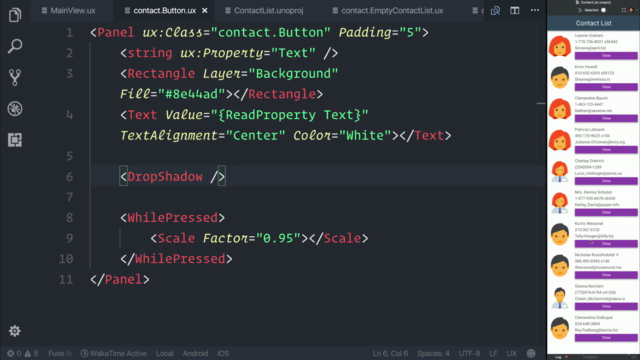Click Kurtis Weissnat's avatar image

(560, 234)
